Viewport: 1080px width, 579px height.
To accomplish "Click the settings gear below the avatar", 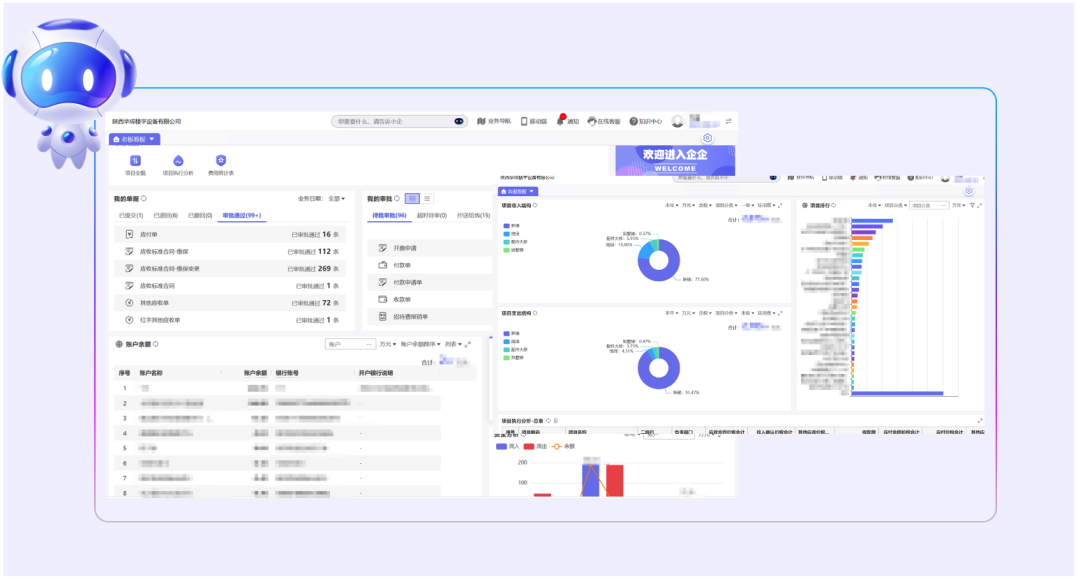I will (707, 138).
